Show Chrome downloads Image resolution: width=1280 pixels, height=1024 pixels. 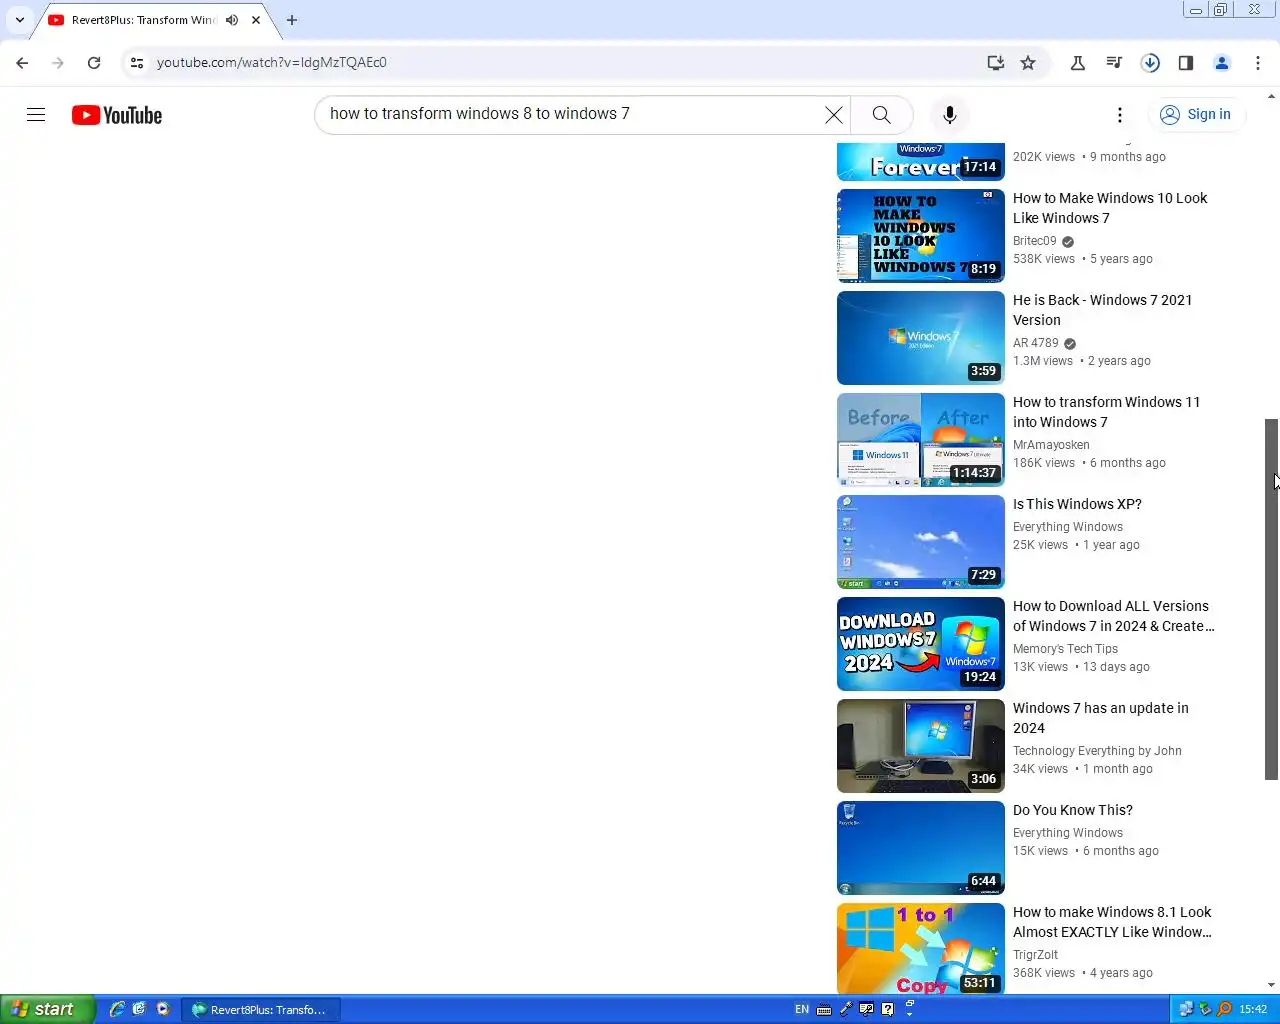click(x=1150, y=63)
